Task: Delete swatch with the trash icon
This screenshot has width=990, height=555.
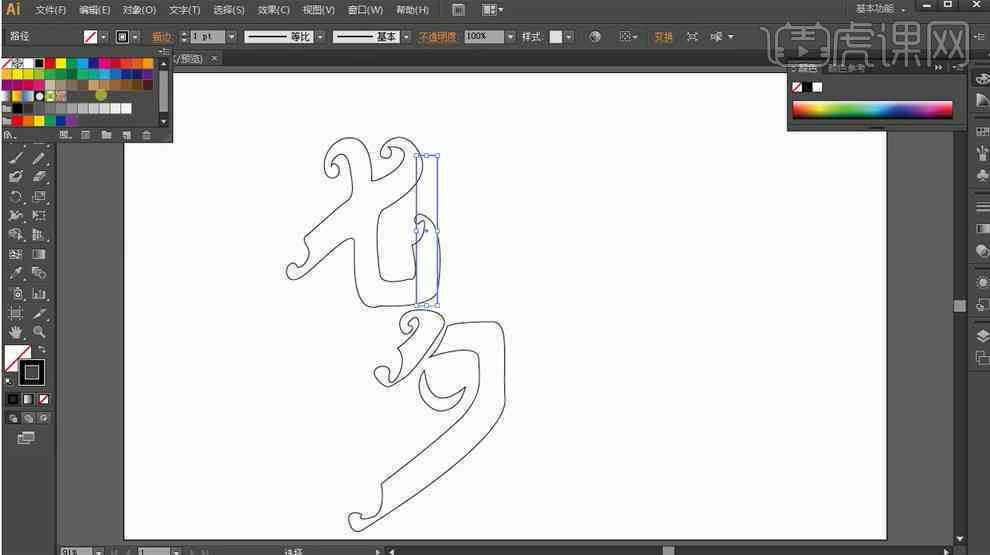Action: pyautogui.click(x=146, y=135)
